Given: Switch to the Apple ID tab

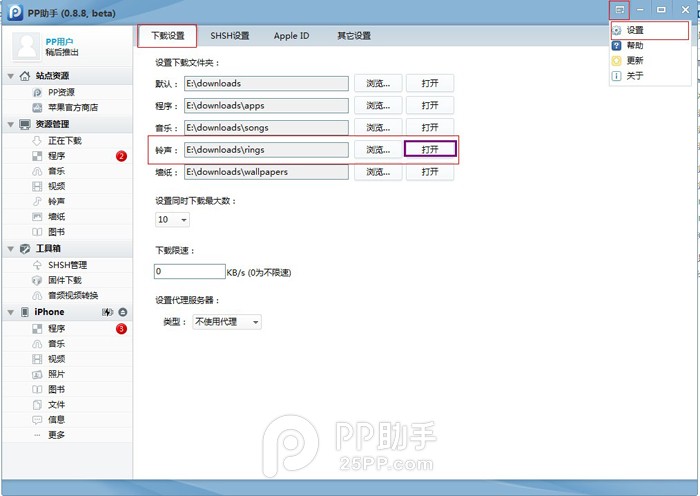Looking at the screenshot, I should (292, 36).
